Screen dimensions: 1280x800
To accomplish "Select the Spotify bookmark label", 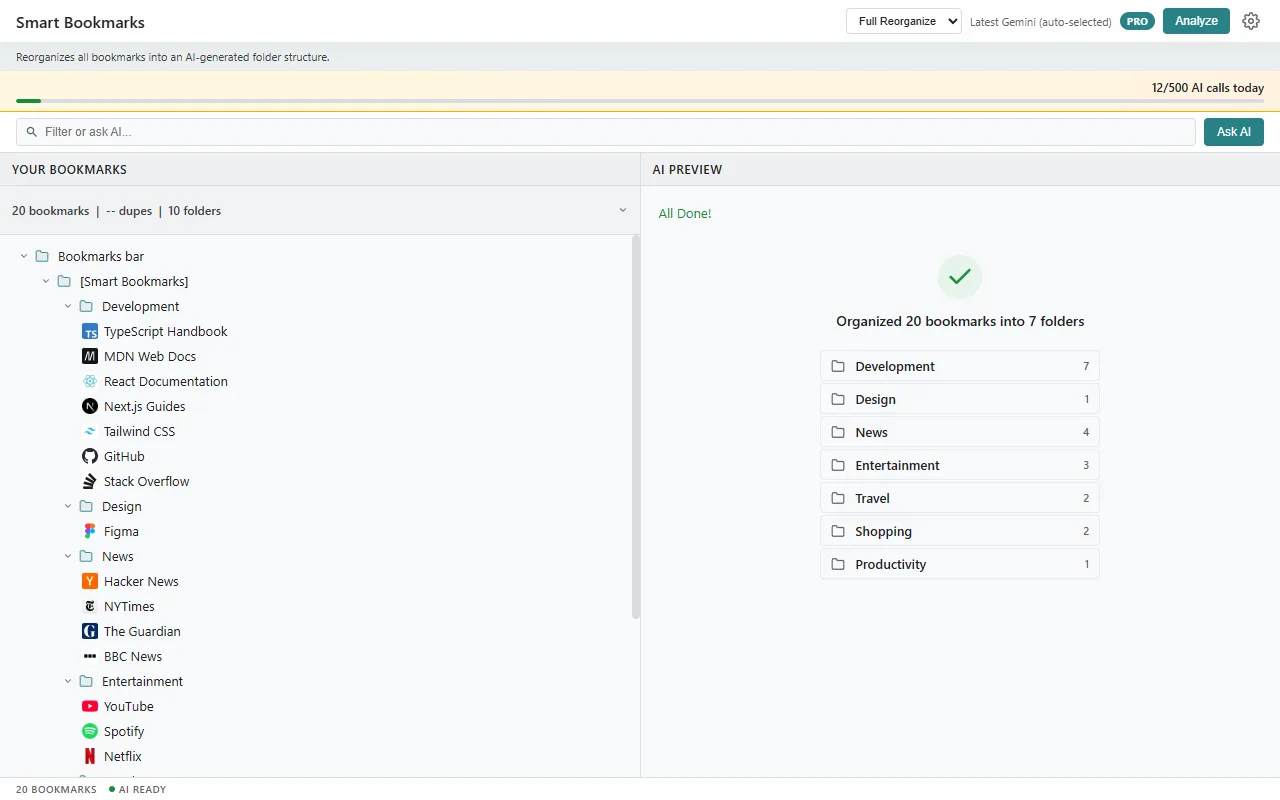I will click(x=124, y=731).
